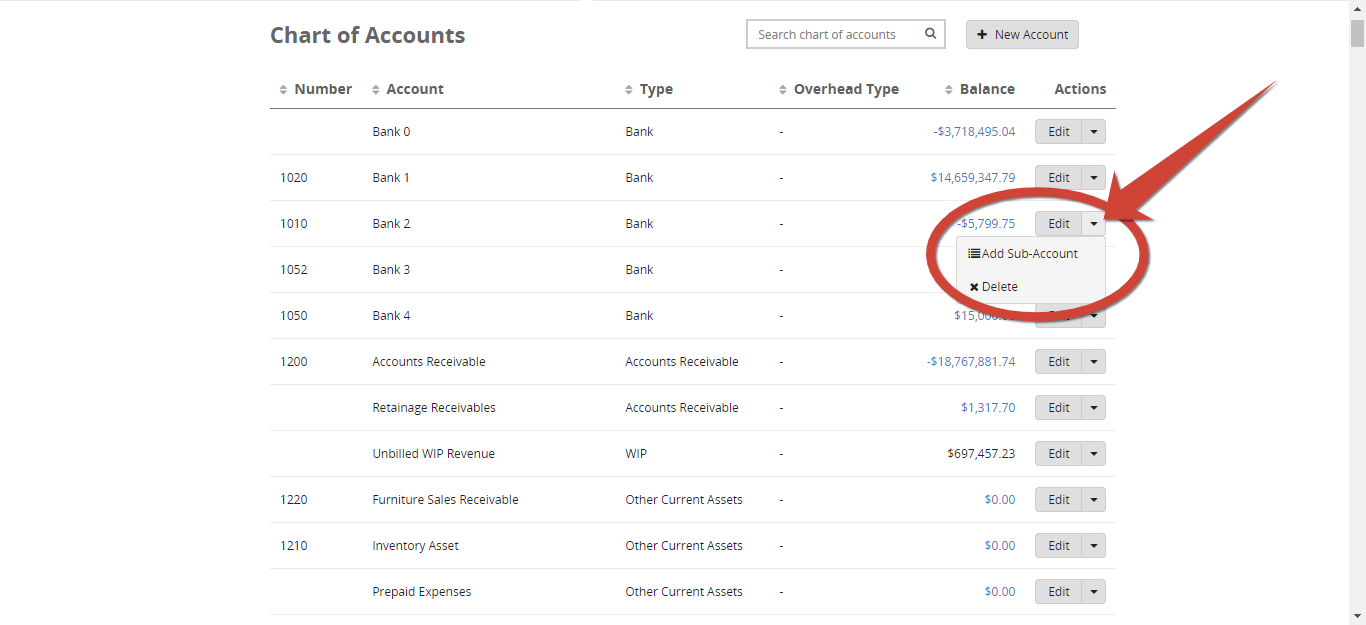
Task: Edit the Bank 2 account
Action: (x=1059, y=224)
